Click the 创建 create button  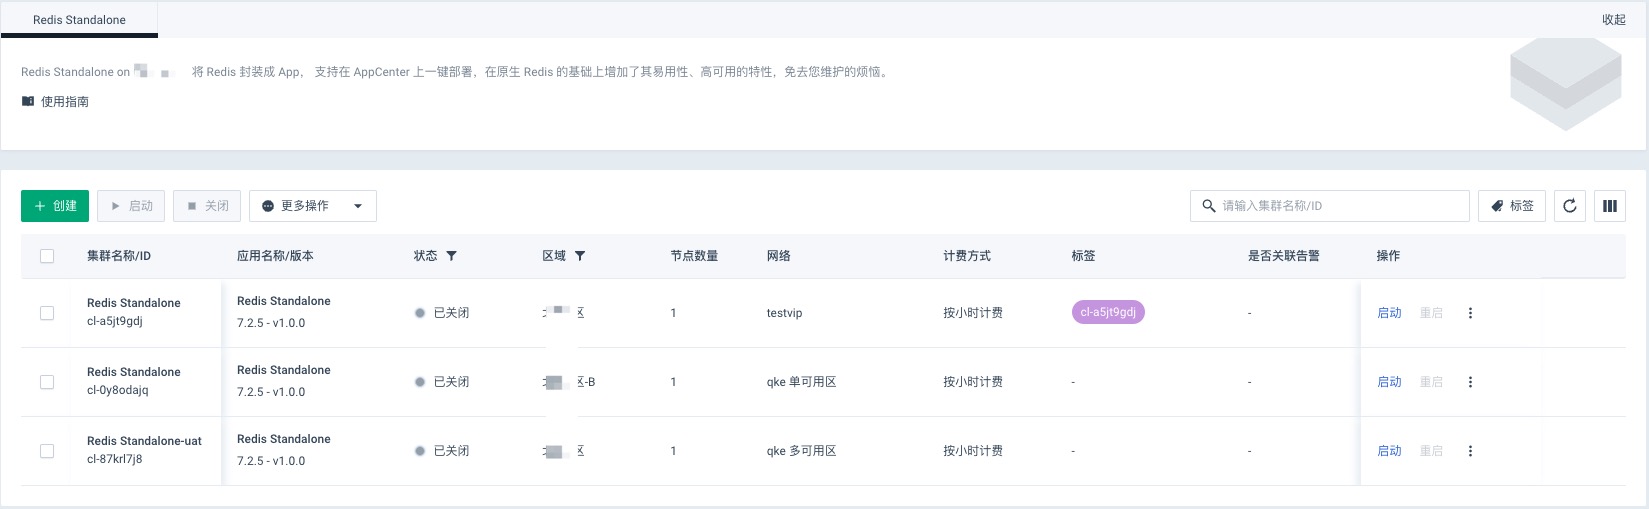tap(55, 206)
